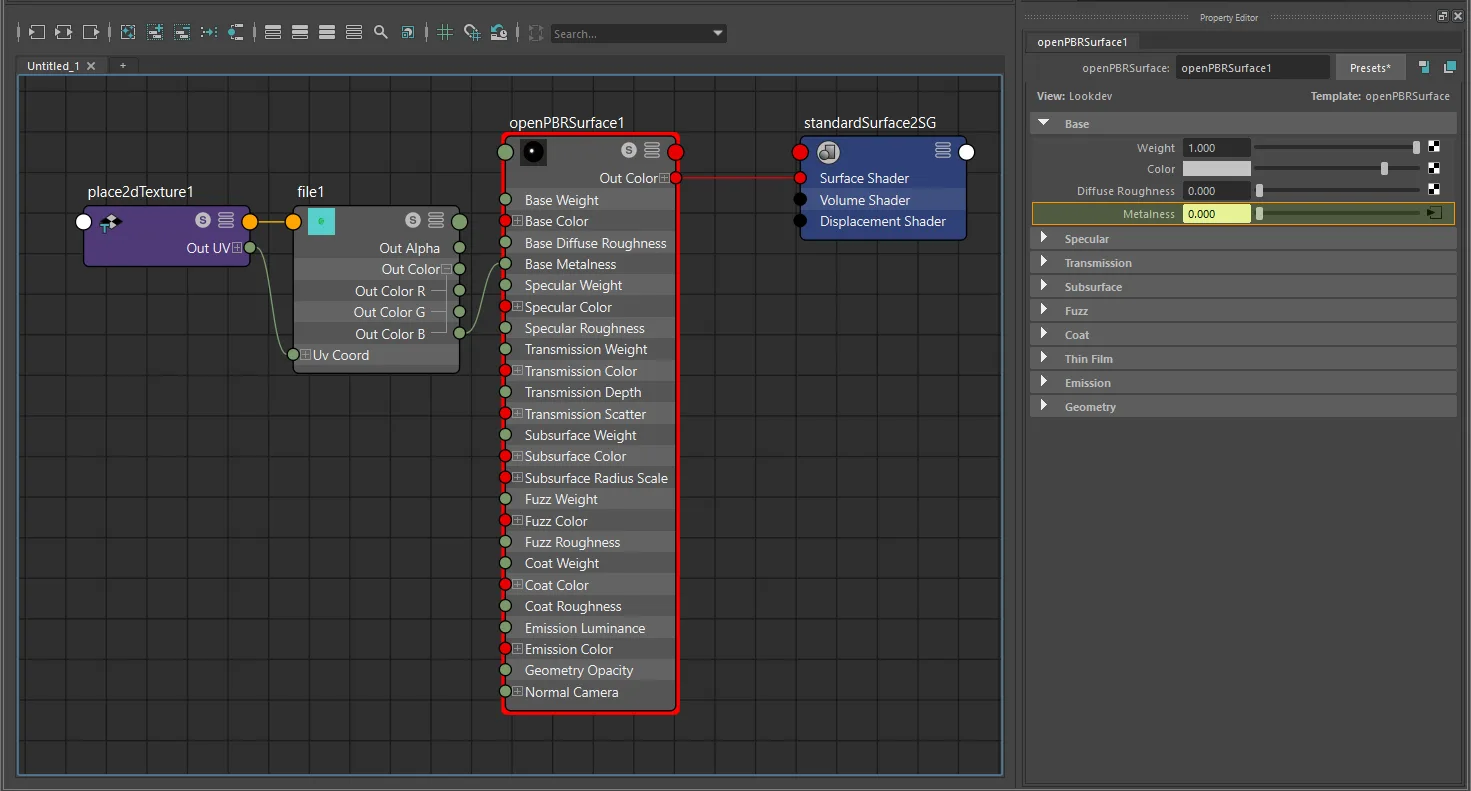This screenshot has width=1471, height=791.
Task: Click the Base Metalness input port
Action: pyautogui.click(x=505, y=264)
